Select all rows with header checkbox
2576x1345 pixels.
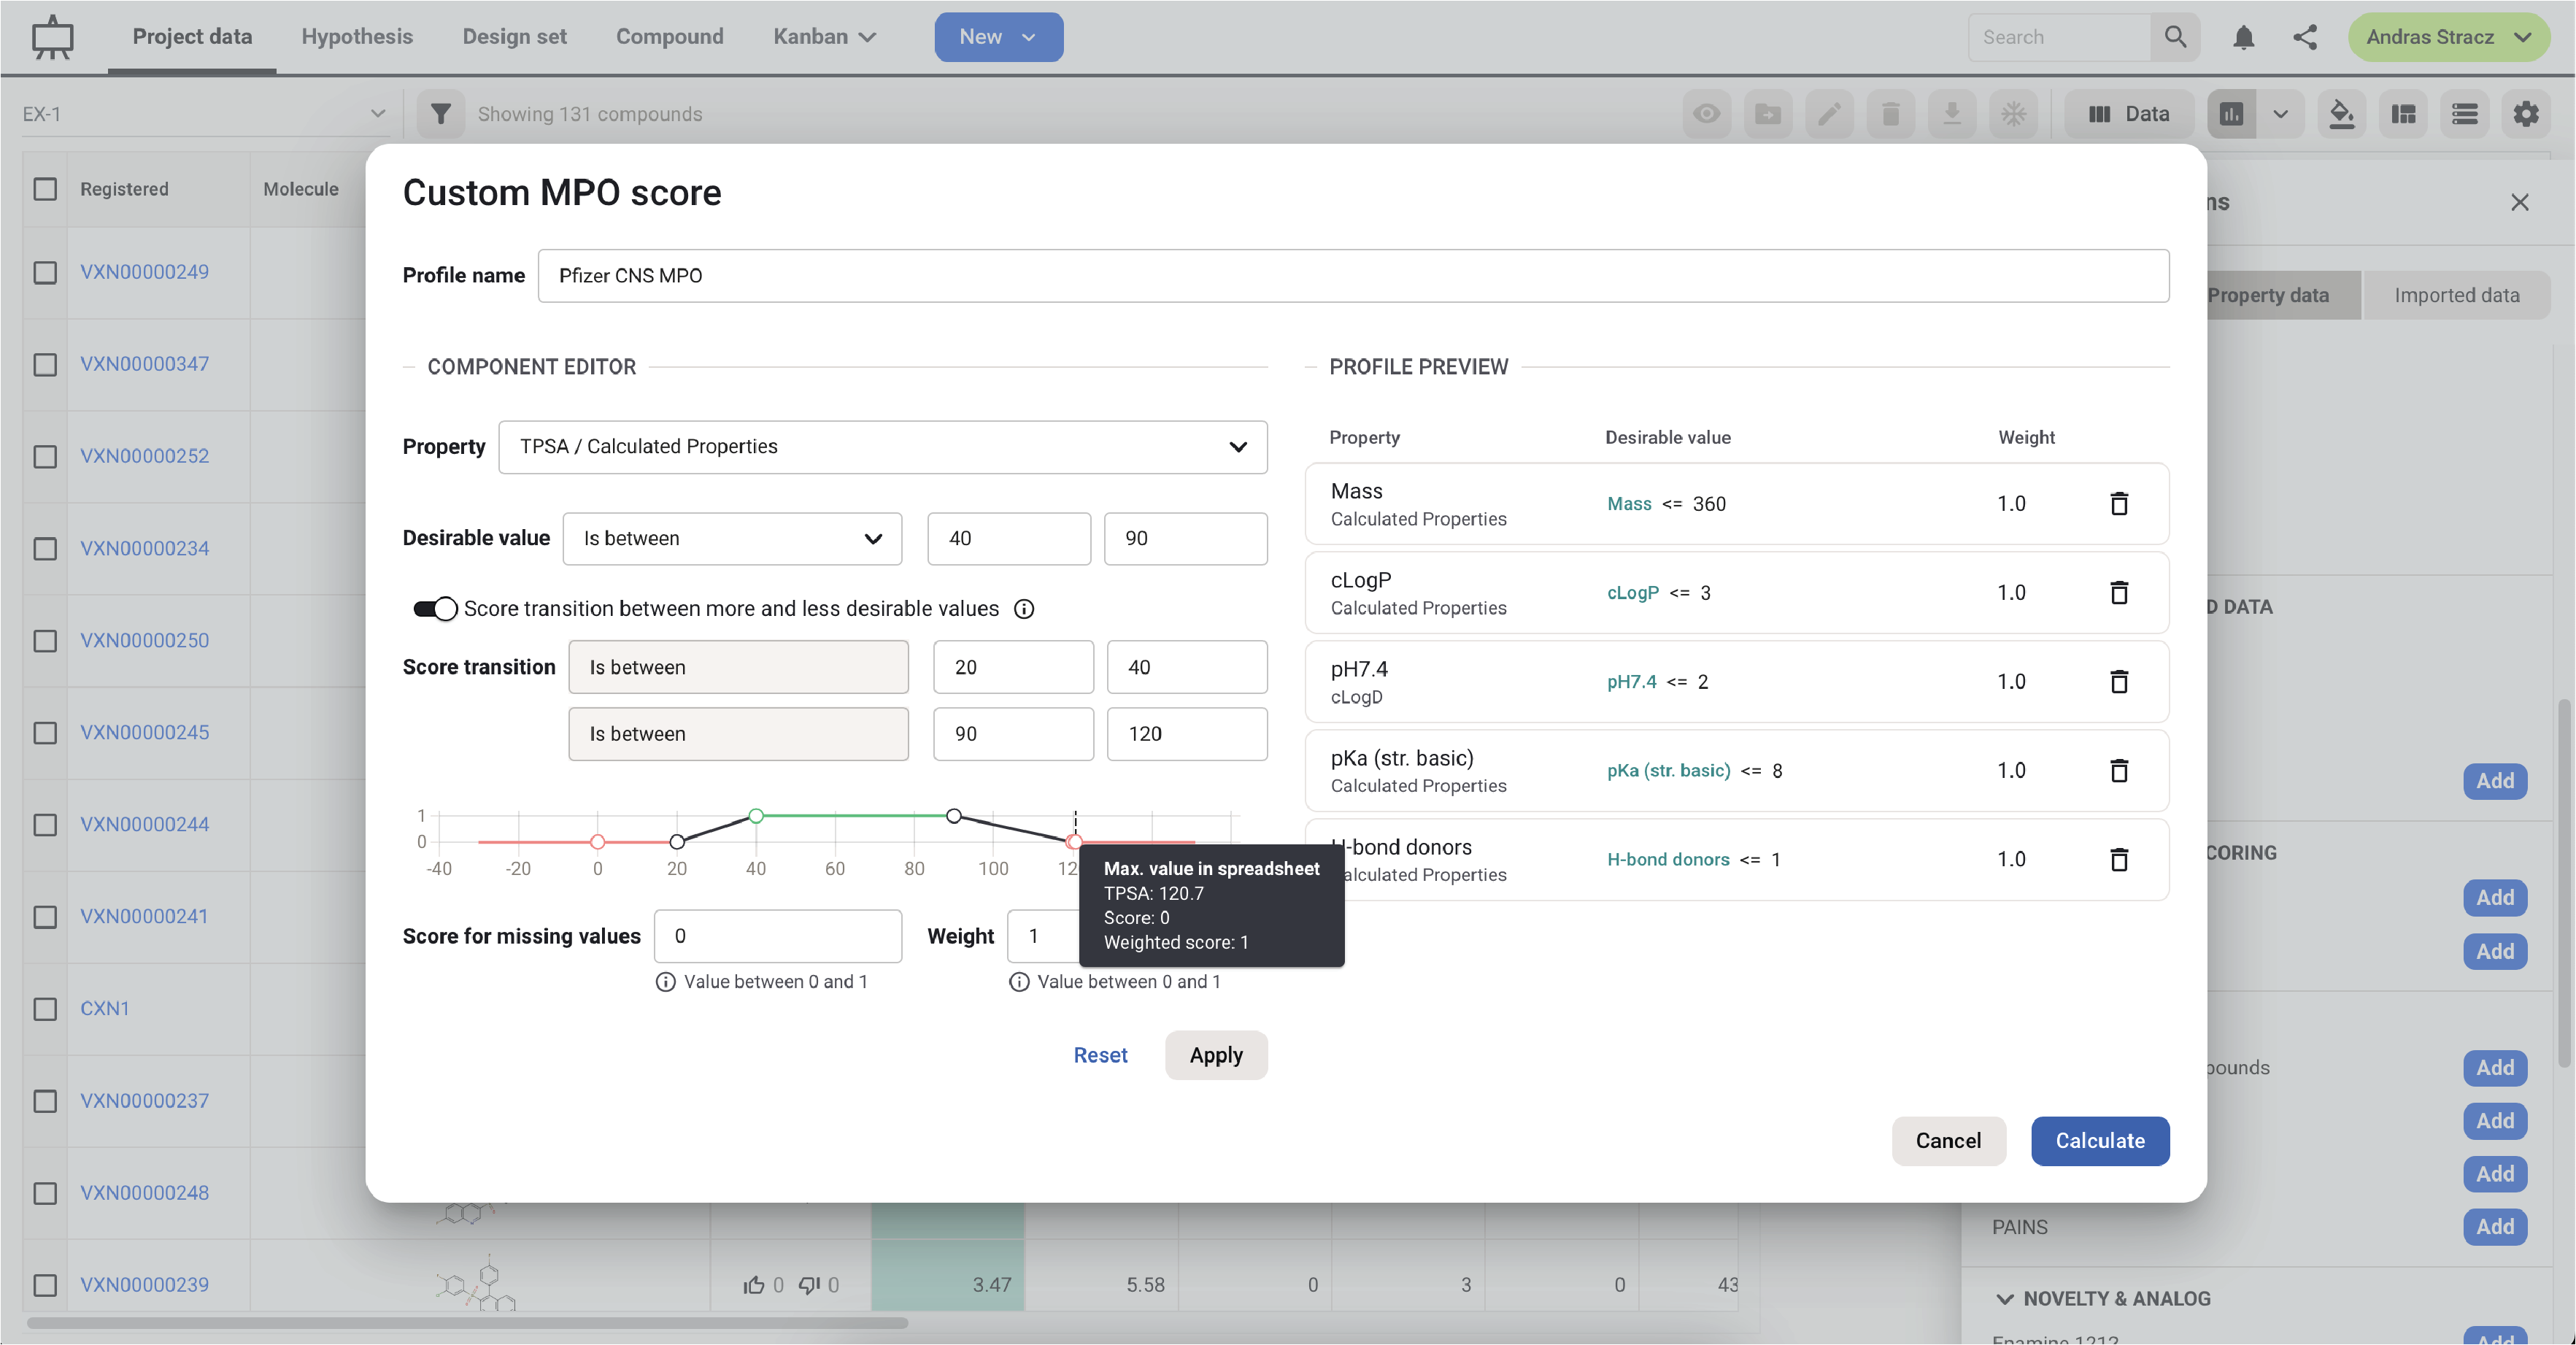(45, 189)
